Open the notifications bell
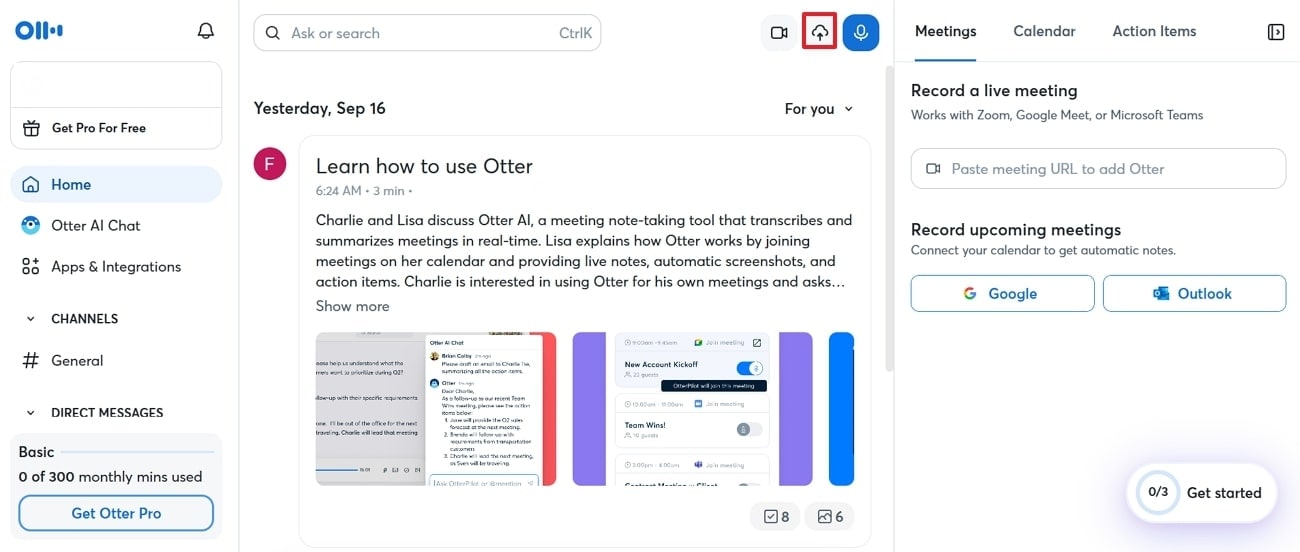This screenshot has width=1300, height=552. (205, 31)
